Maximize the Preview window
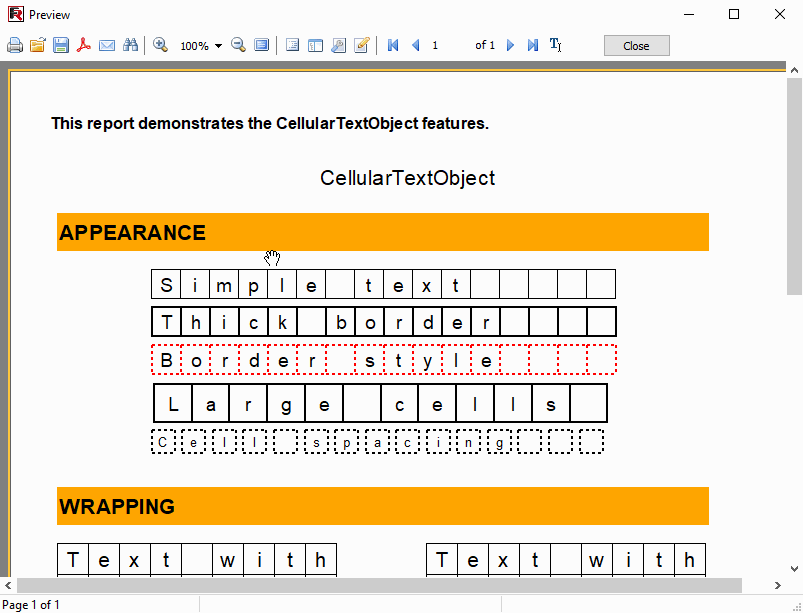Screen dimensions: 803x613 point(734,14)
